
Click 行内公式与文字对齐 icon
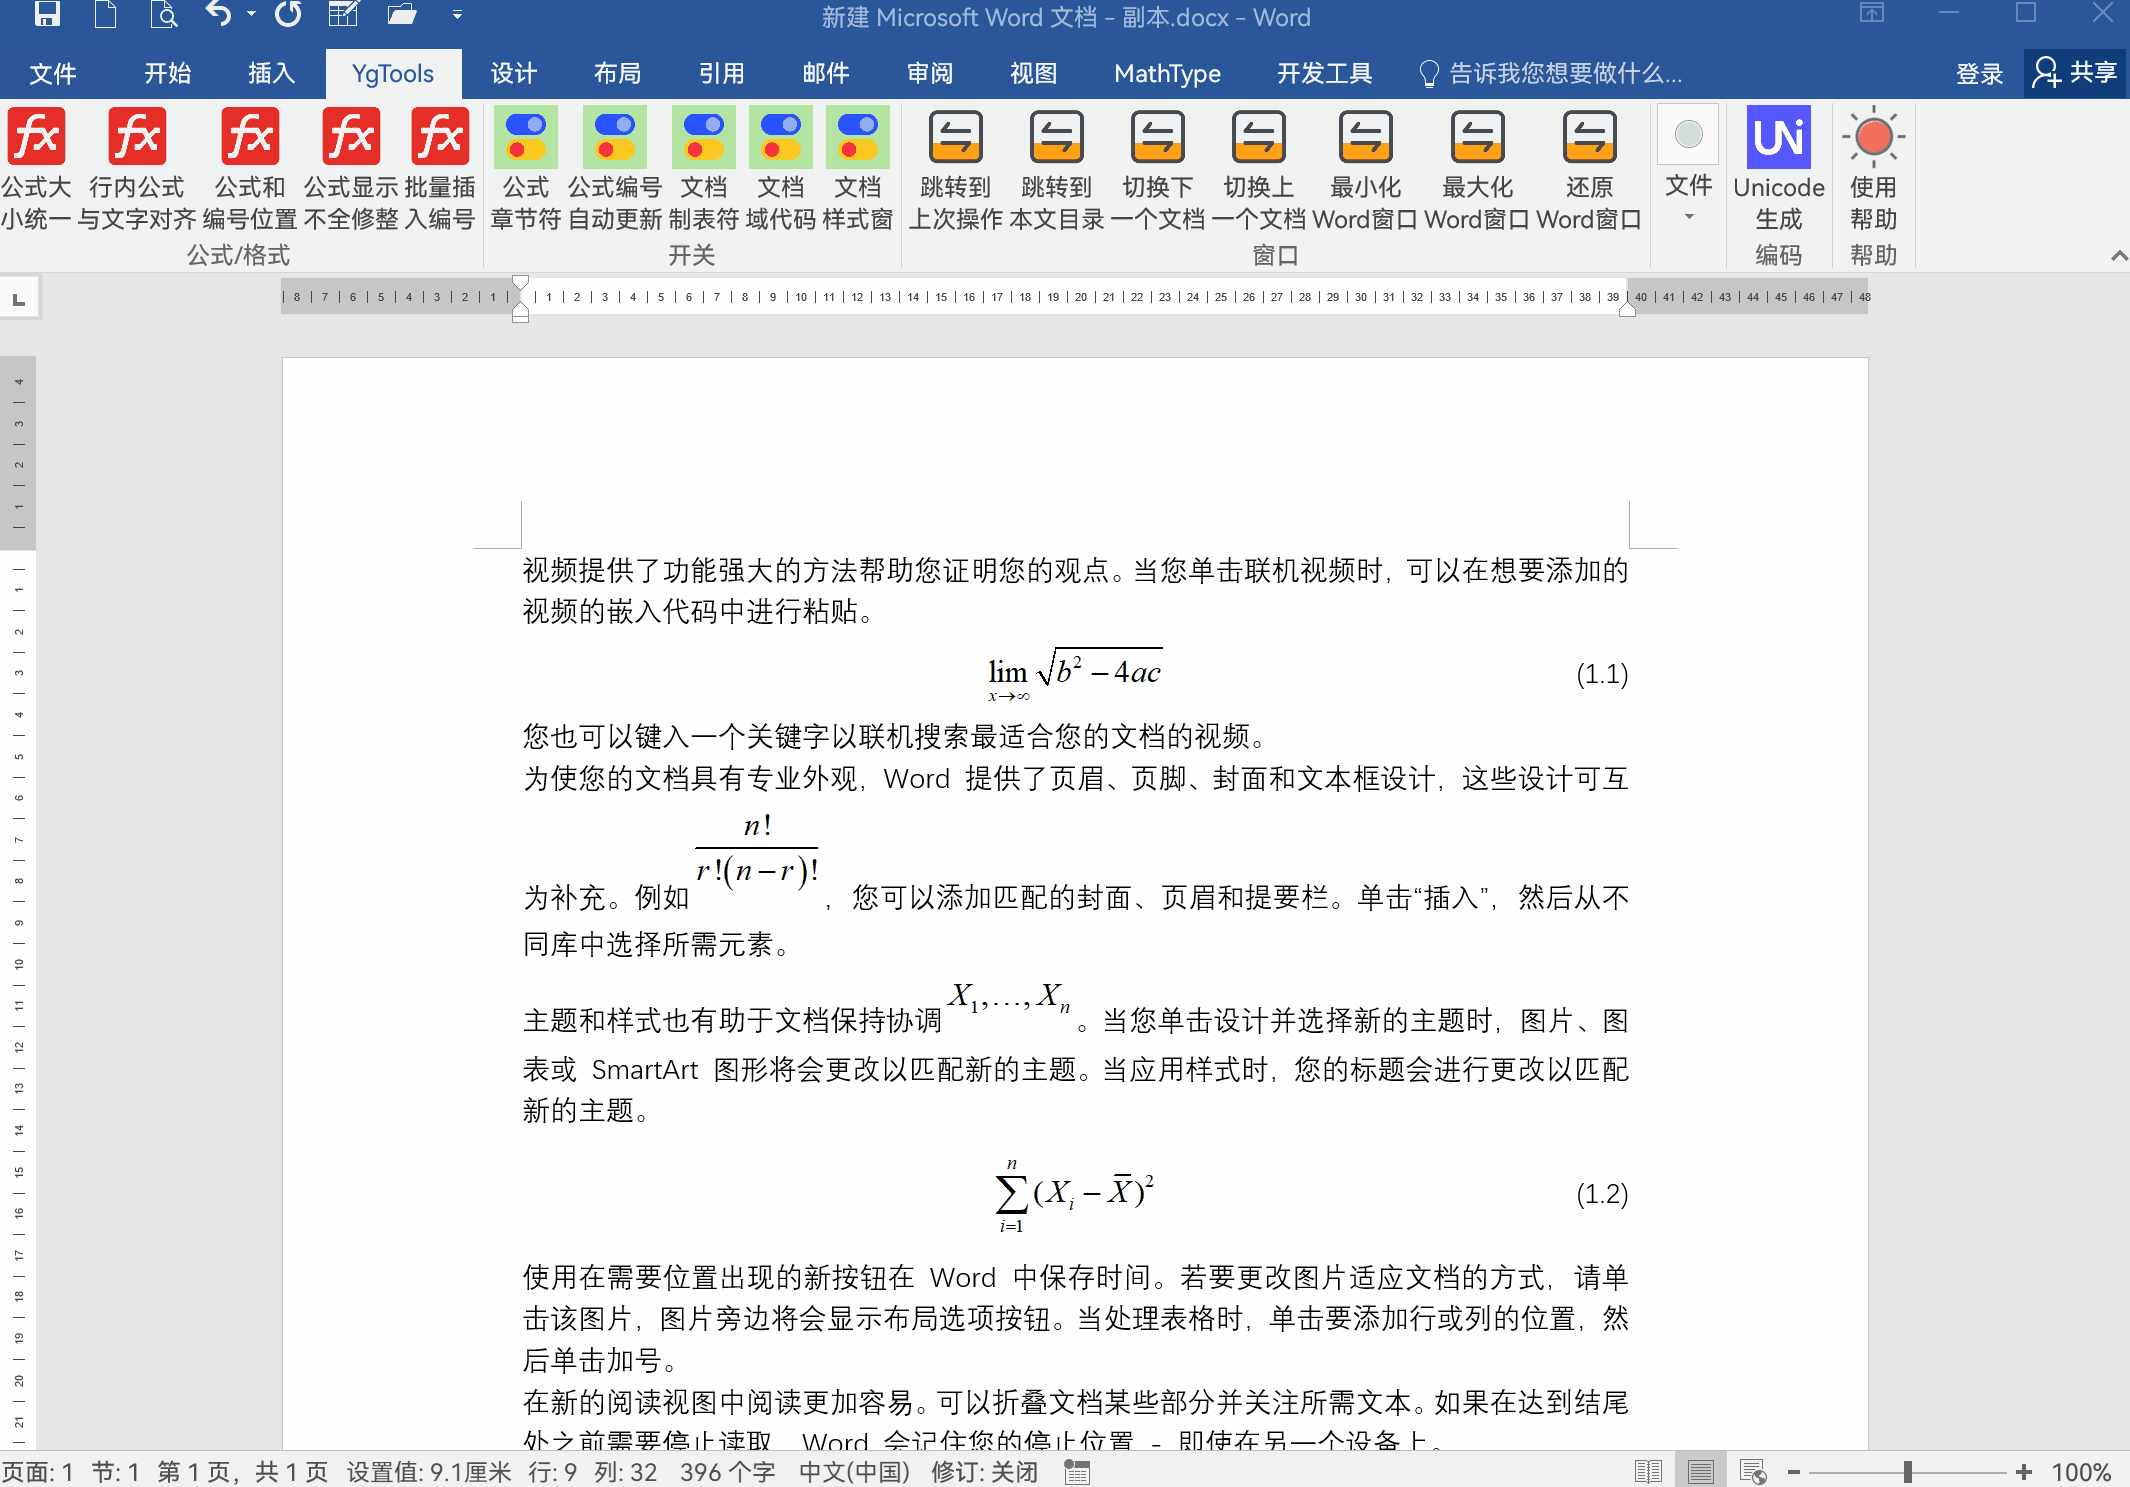coord(137,137)
